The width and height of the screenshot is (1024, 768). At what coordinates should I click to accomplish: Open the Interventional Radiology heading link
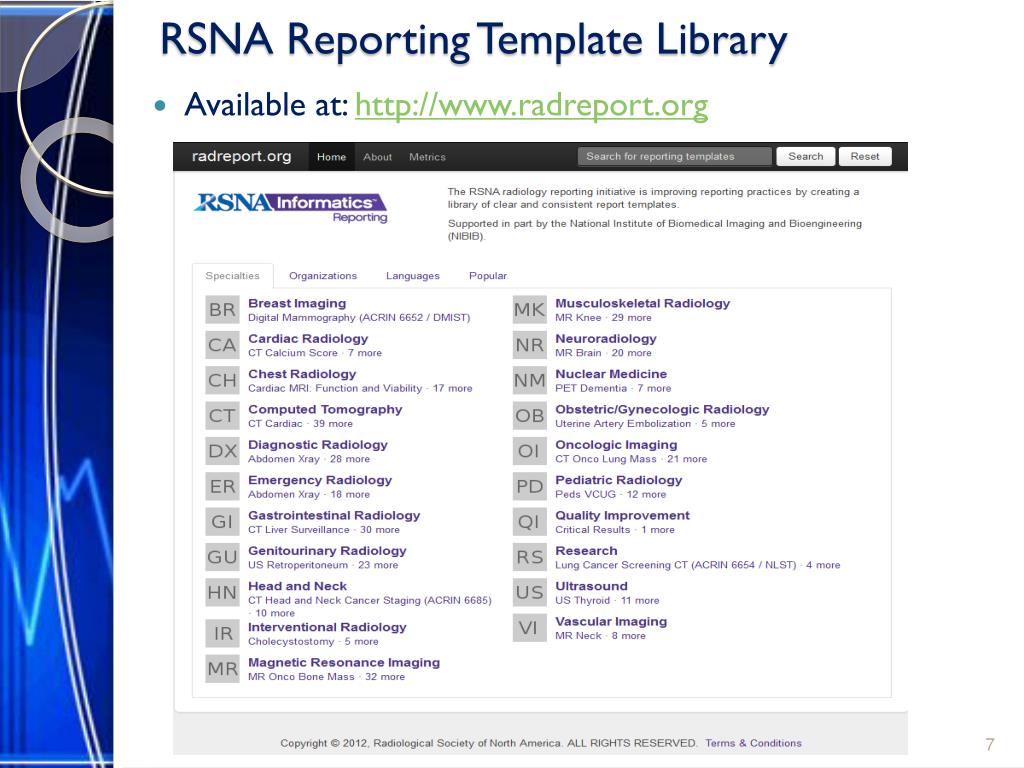click(x=327, y=627)
